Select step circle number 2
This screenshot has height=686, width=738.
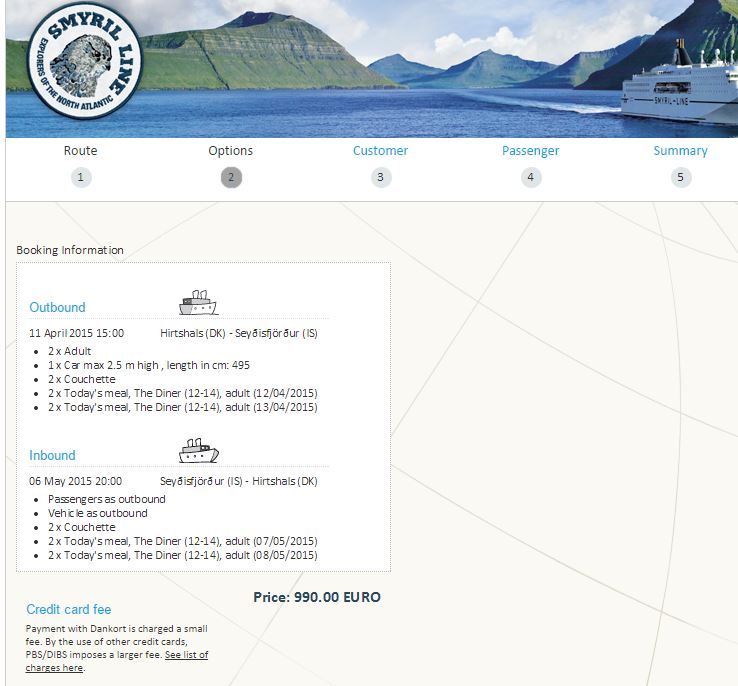[x=231, y=177]
